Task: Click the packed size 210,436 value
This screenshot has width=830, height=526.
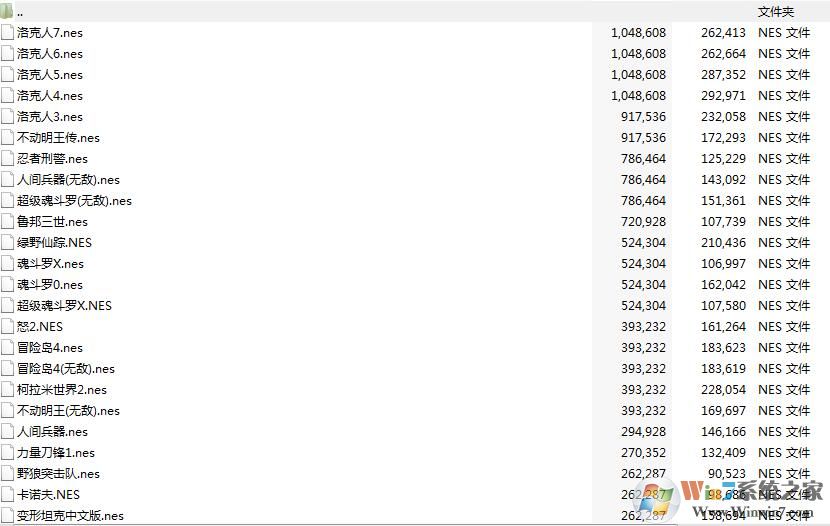Action: [724, 242]
